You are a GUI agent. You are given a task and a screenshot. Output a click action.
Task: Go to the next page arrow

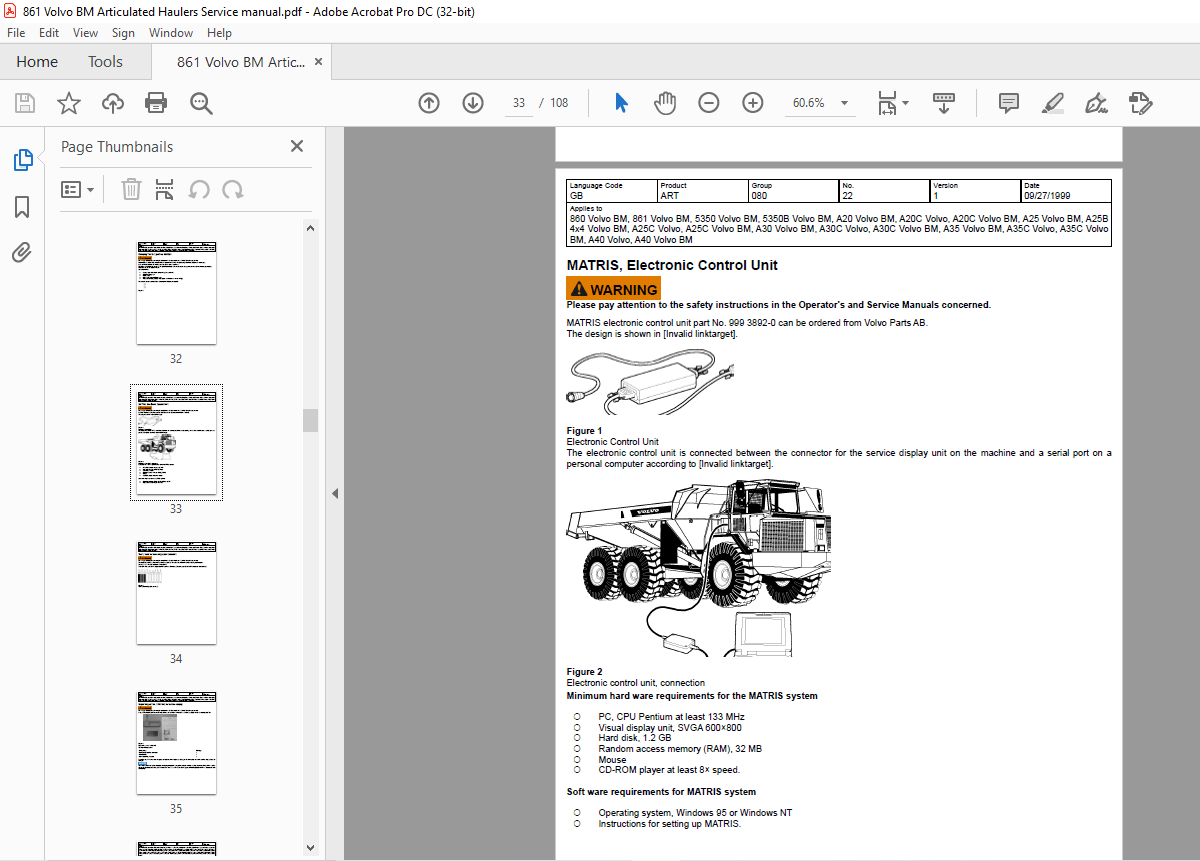tap(473, 103)
